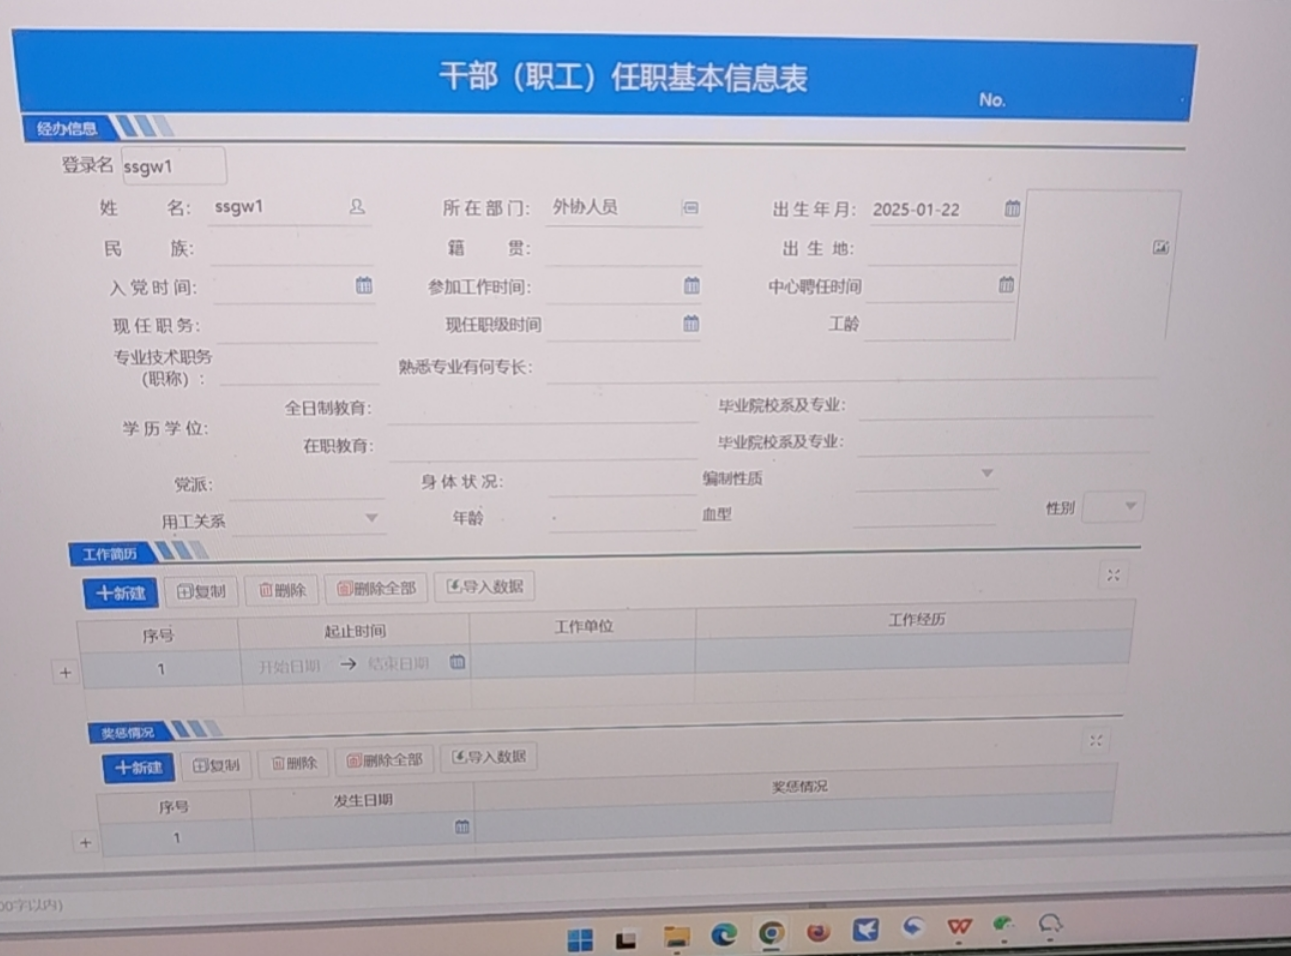Viewport: 1291px width, 956px height.
Task: Open the 发生日期 calendar icon in row 1
Action: 462,827
